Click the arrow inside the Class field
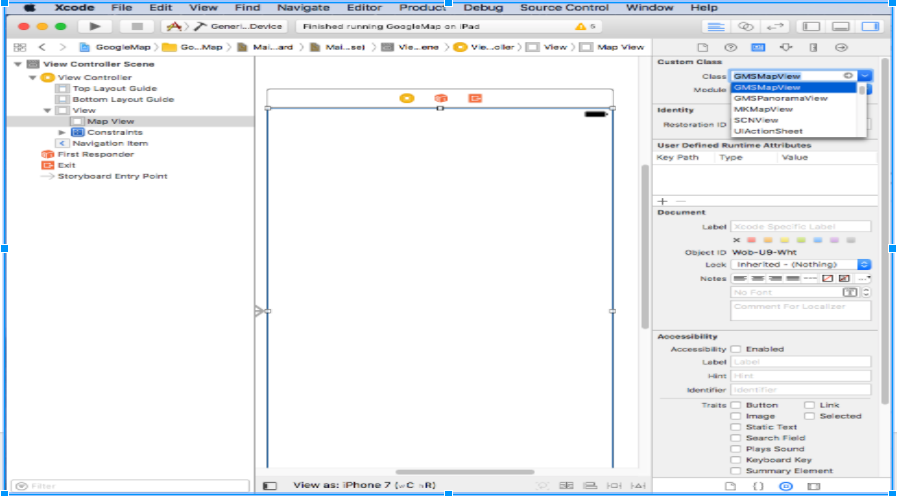The image size is (897, 496). tap(848, 76)
